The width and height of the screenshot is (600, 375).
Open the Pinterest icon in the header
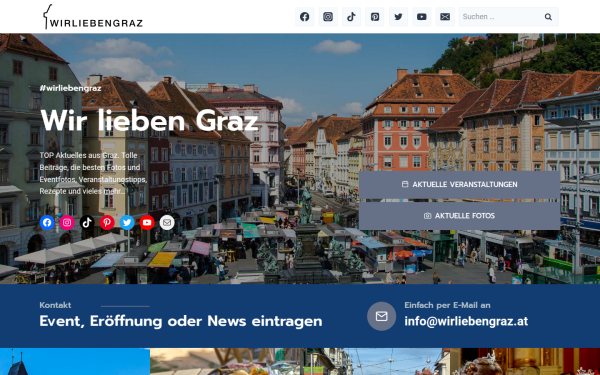375,17
